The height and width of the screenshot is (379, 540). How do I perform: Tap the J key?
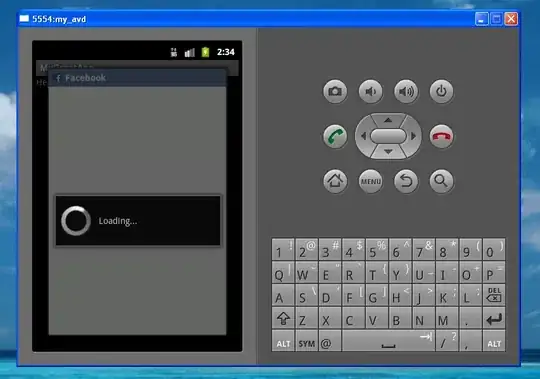click(424, 295)
